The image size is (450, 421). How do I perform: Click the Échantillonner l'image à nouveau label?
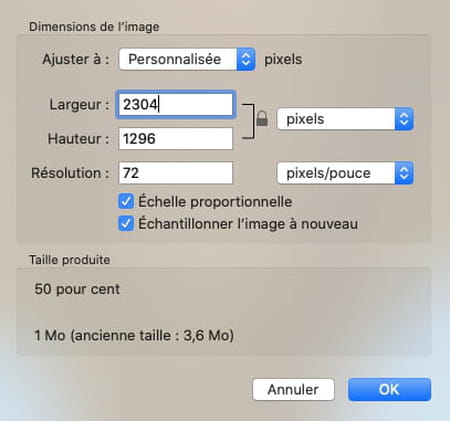248,224
